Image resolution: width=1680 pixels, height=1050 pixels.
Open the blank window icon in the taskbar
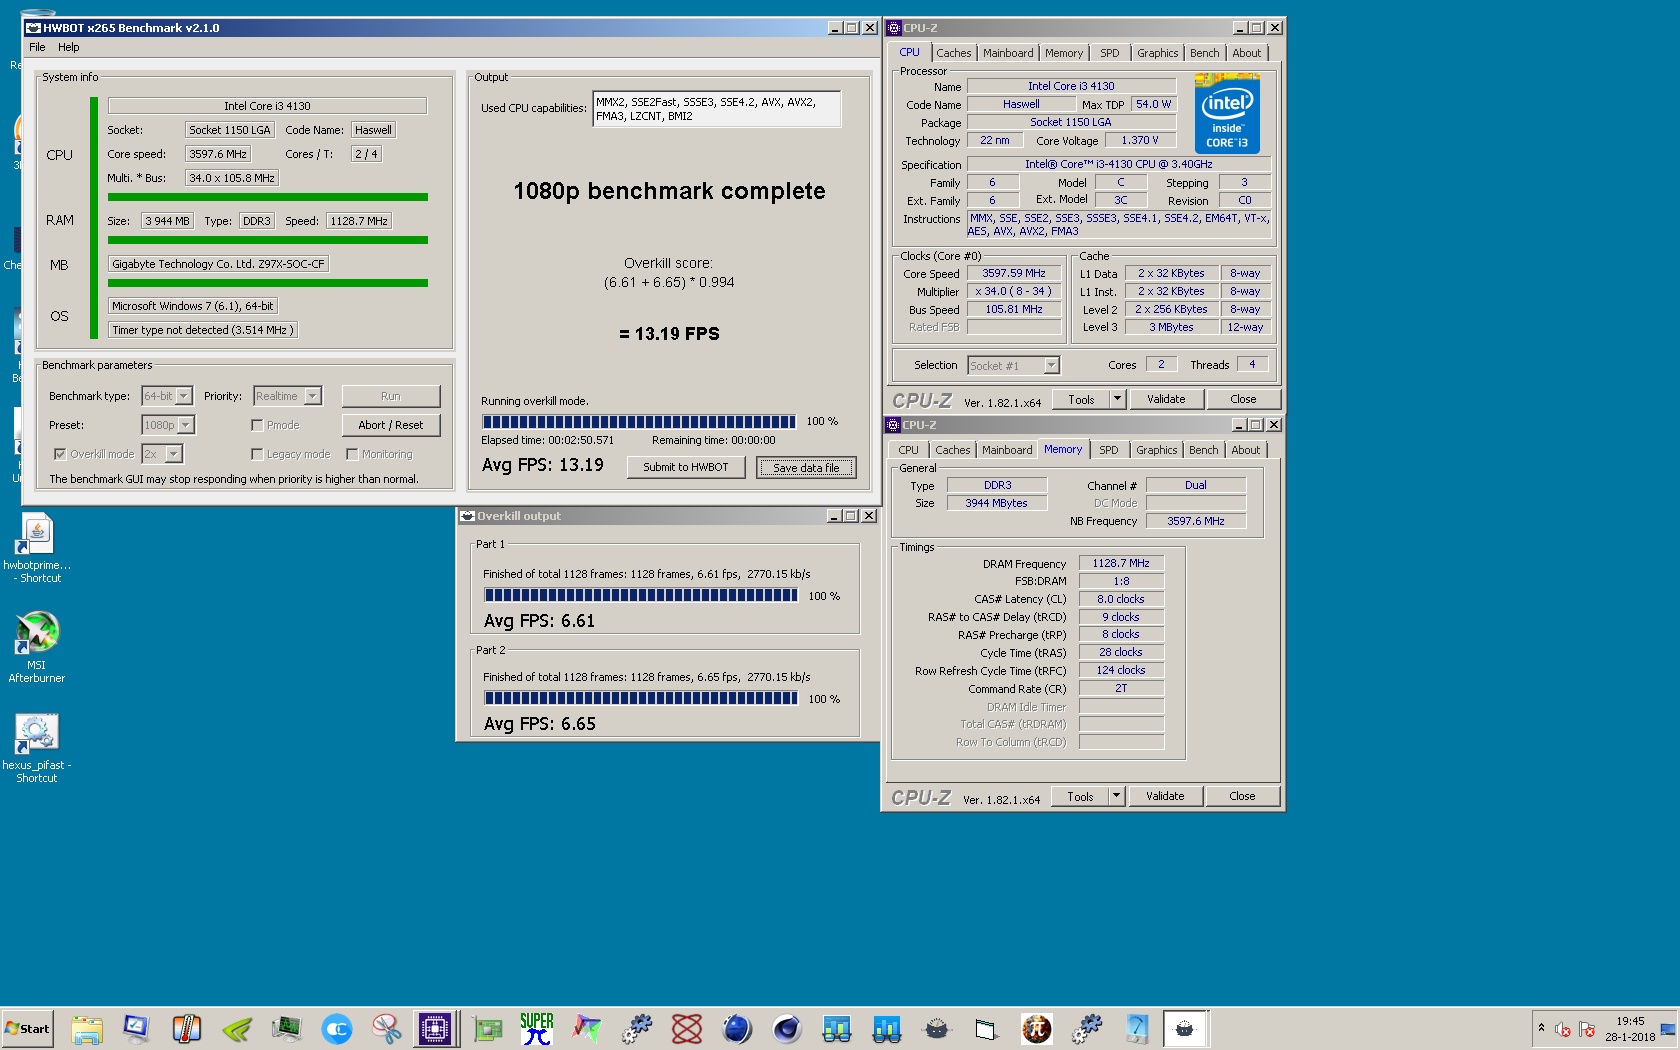tap(987, 1028)
